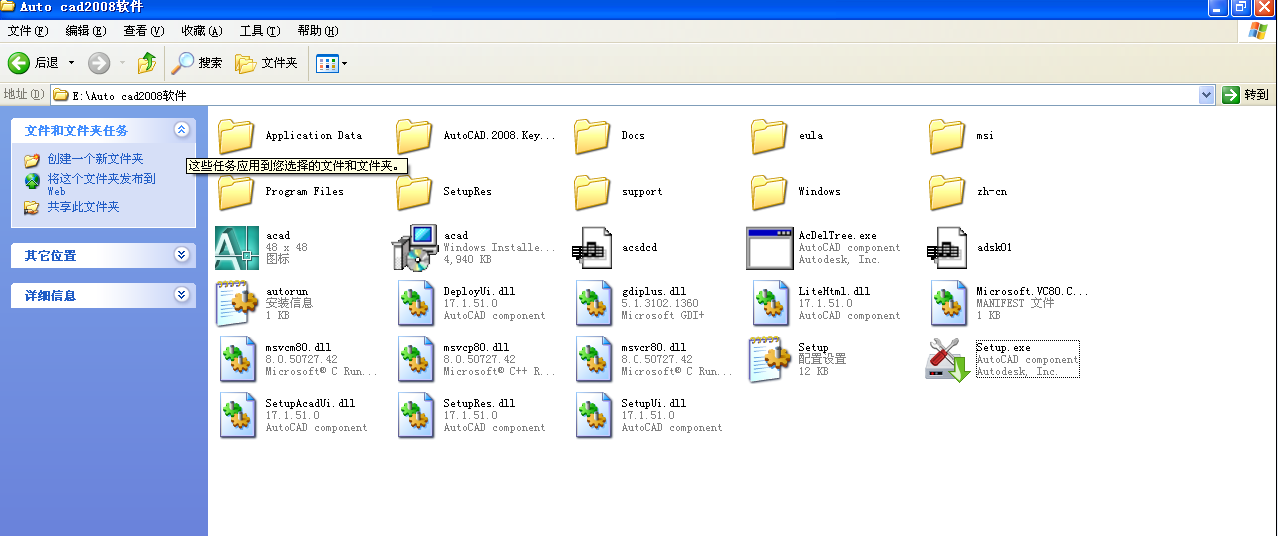Viewport: 1278px width, 536px height.
Task: Select the Setup configuration settings file
Action: (798, 360)
